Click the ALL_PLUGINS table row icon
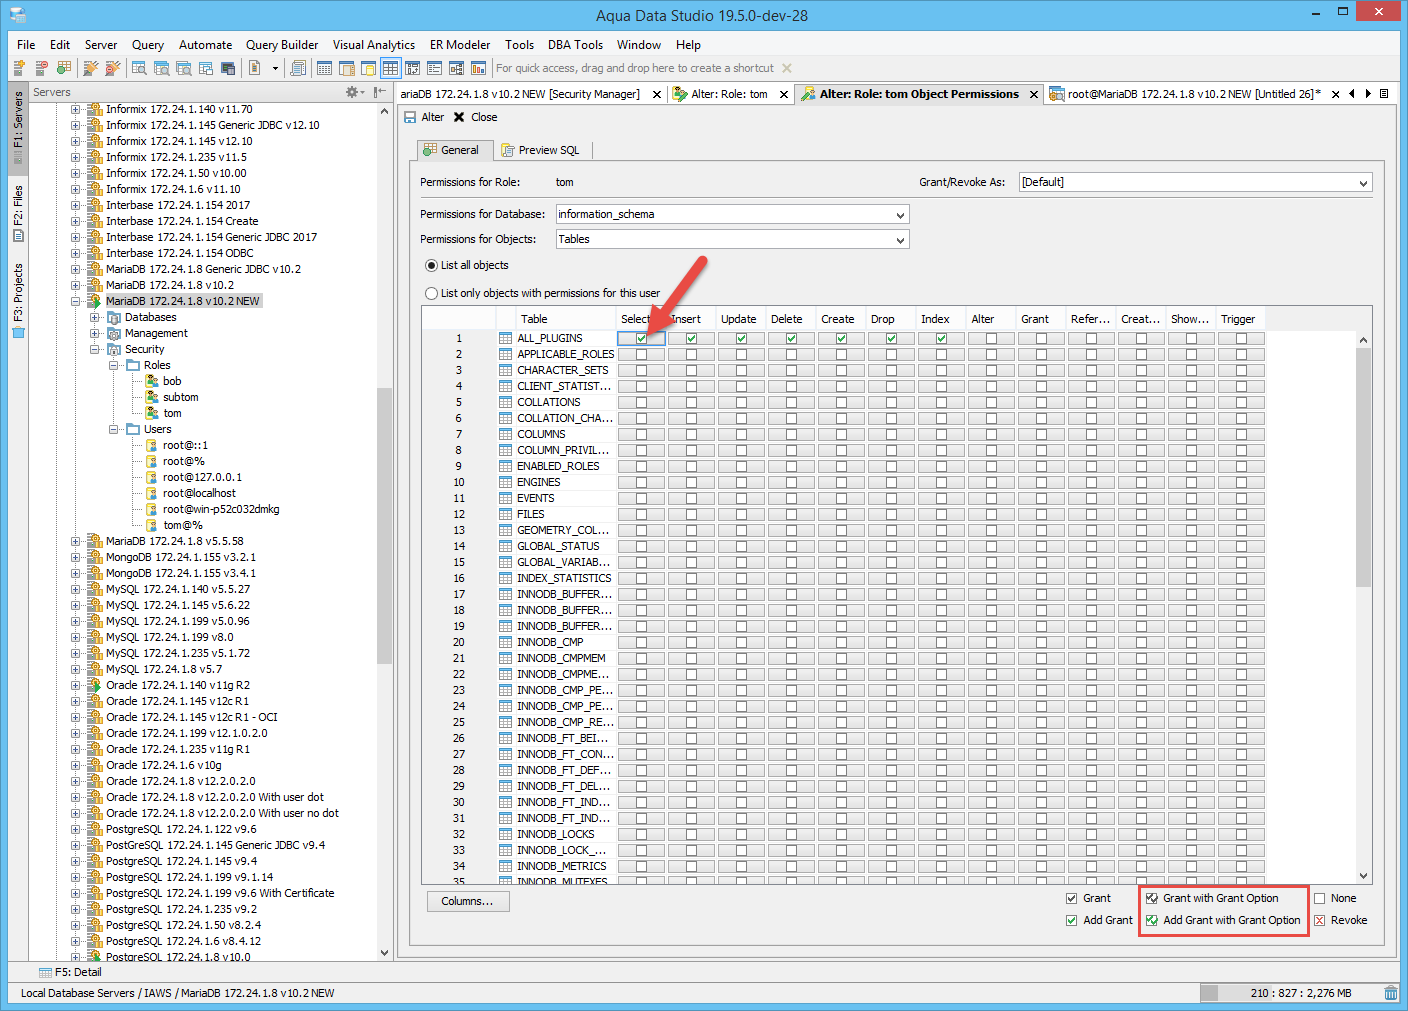The width and height of the screenshot is (1408, 1011). point(506,338)
